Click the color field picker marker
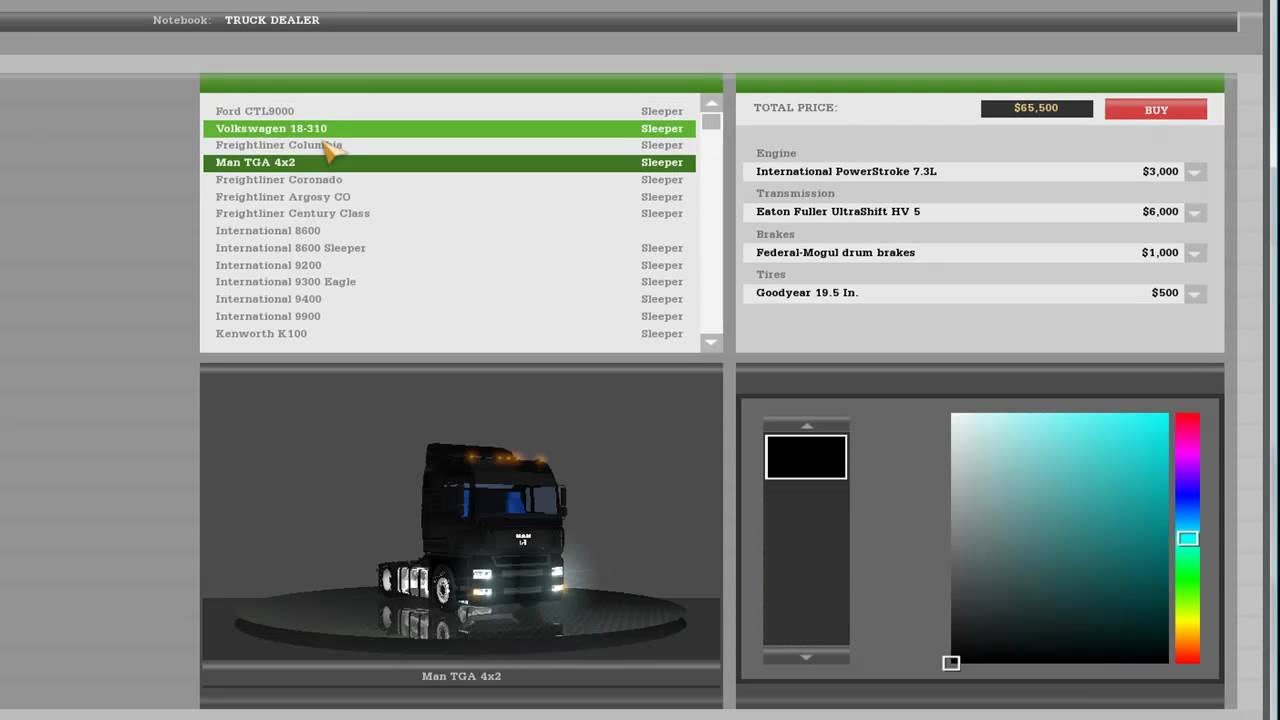The height and width of the screenshot is (720, 1280). click(x=951, y=663)
